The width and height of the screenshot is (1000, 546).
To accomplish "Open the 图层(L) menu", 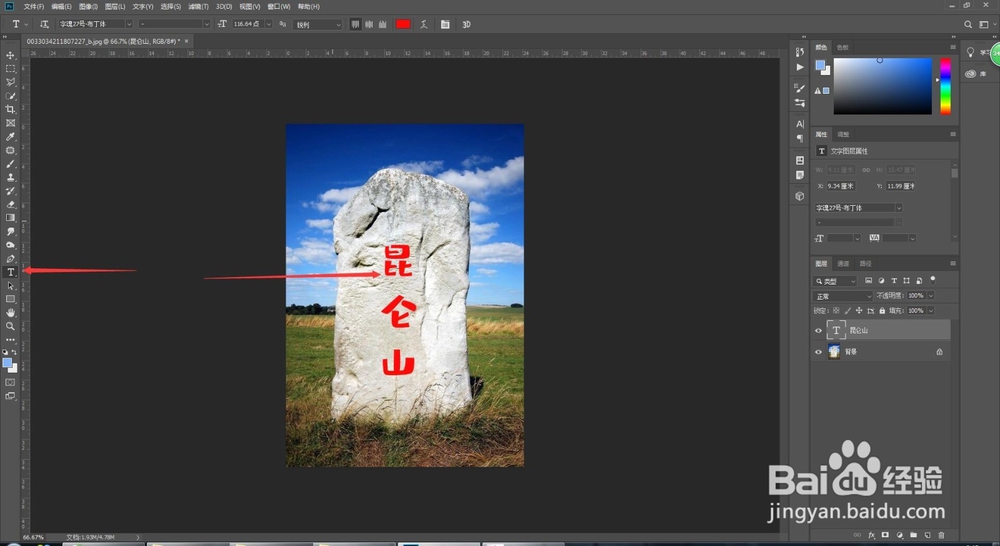I will point(115,6).
